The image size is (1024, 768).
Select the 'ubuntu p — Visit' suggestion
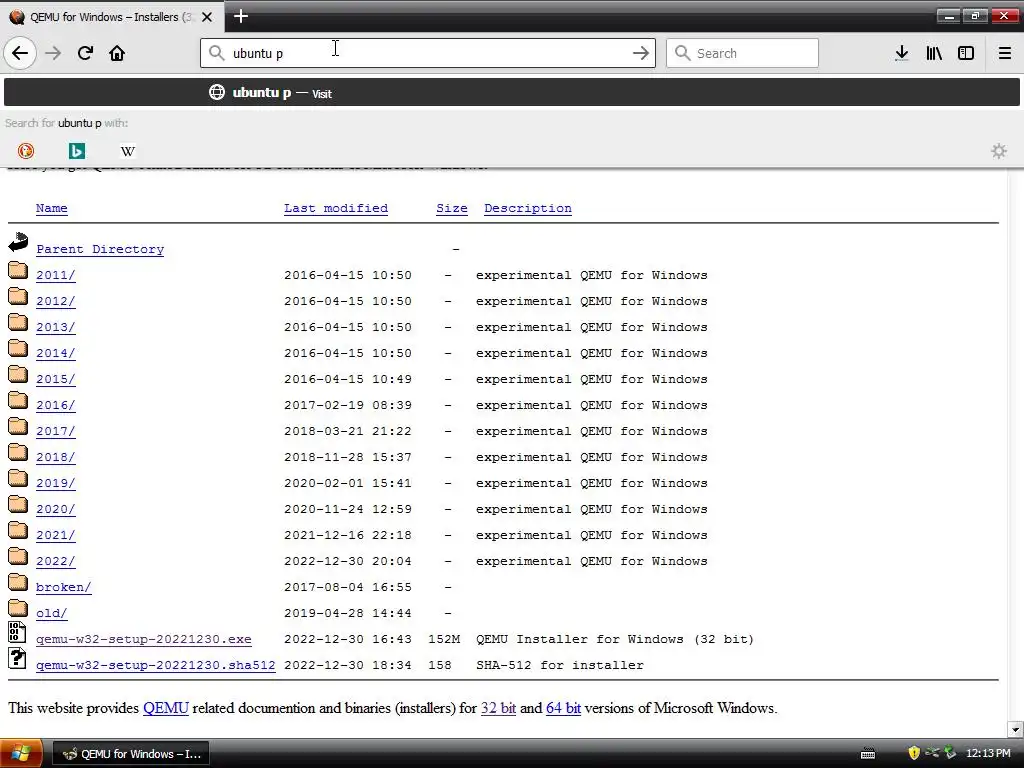(512, 93)
